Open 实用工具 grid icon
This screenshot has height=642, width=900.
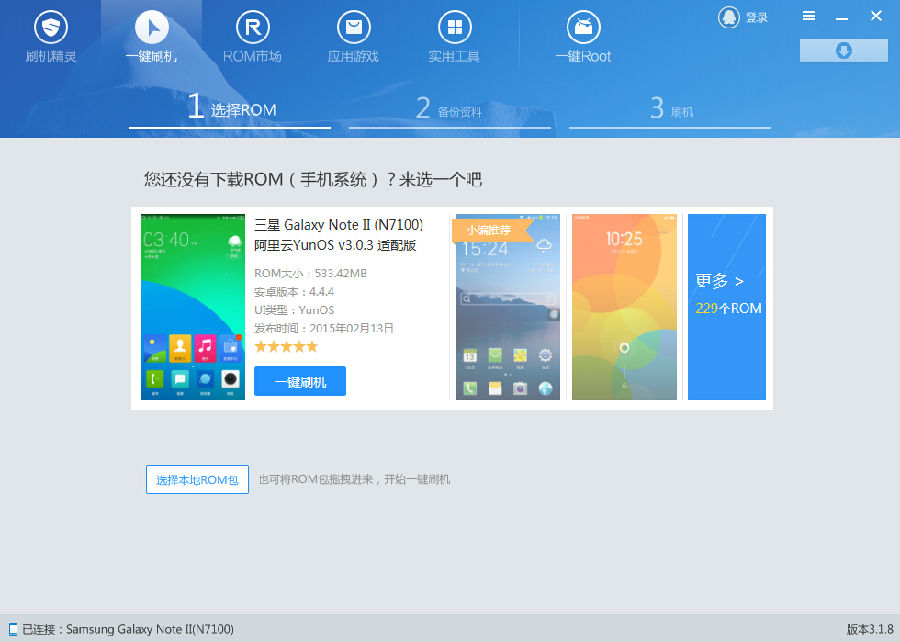coord(455,27)
